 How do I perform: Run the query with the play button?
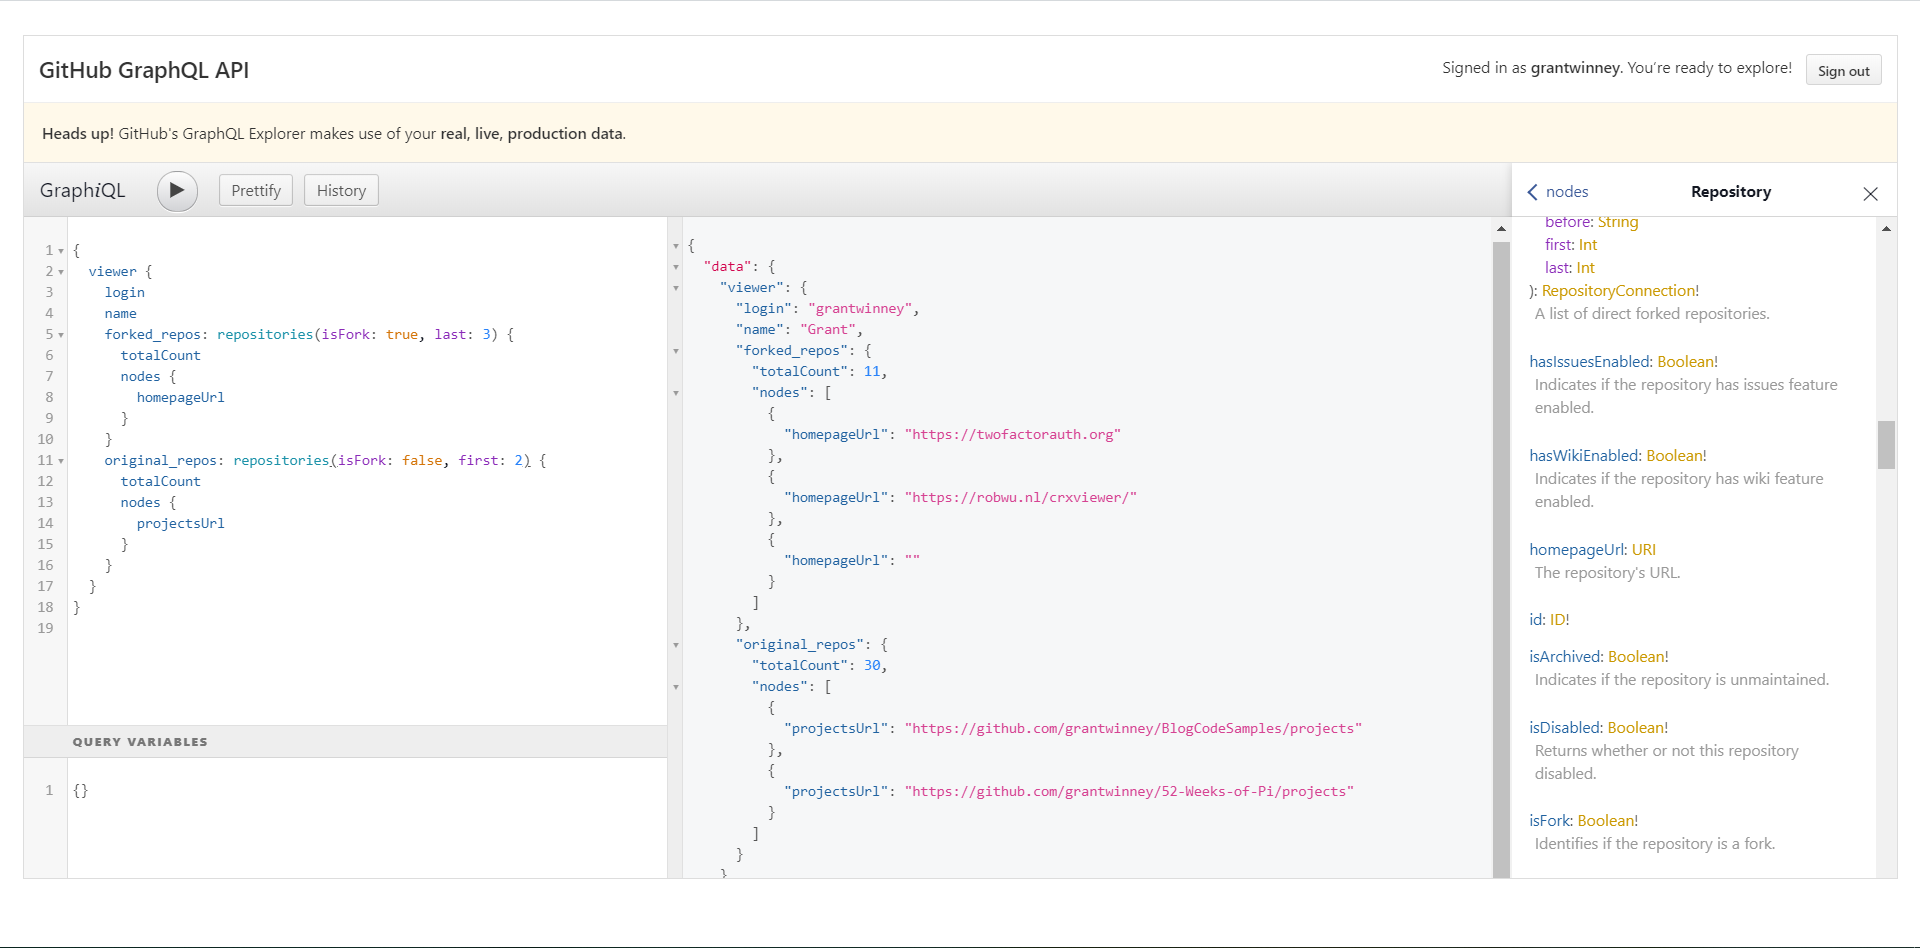pyautogui.click(x=177, y=190)
